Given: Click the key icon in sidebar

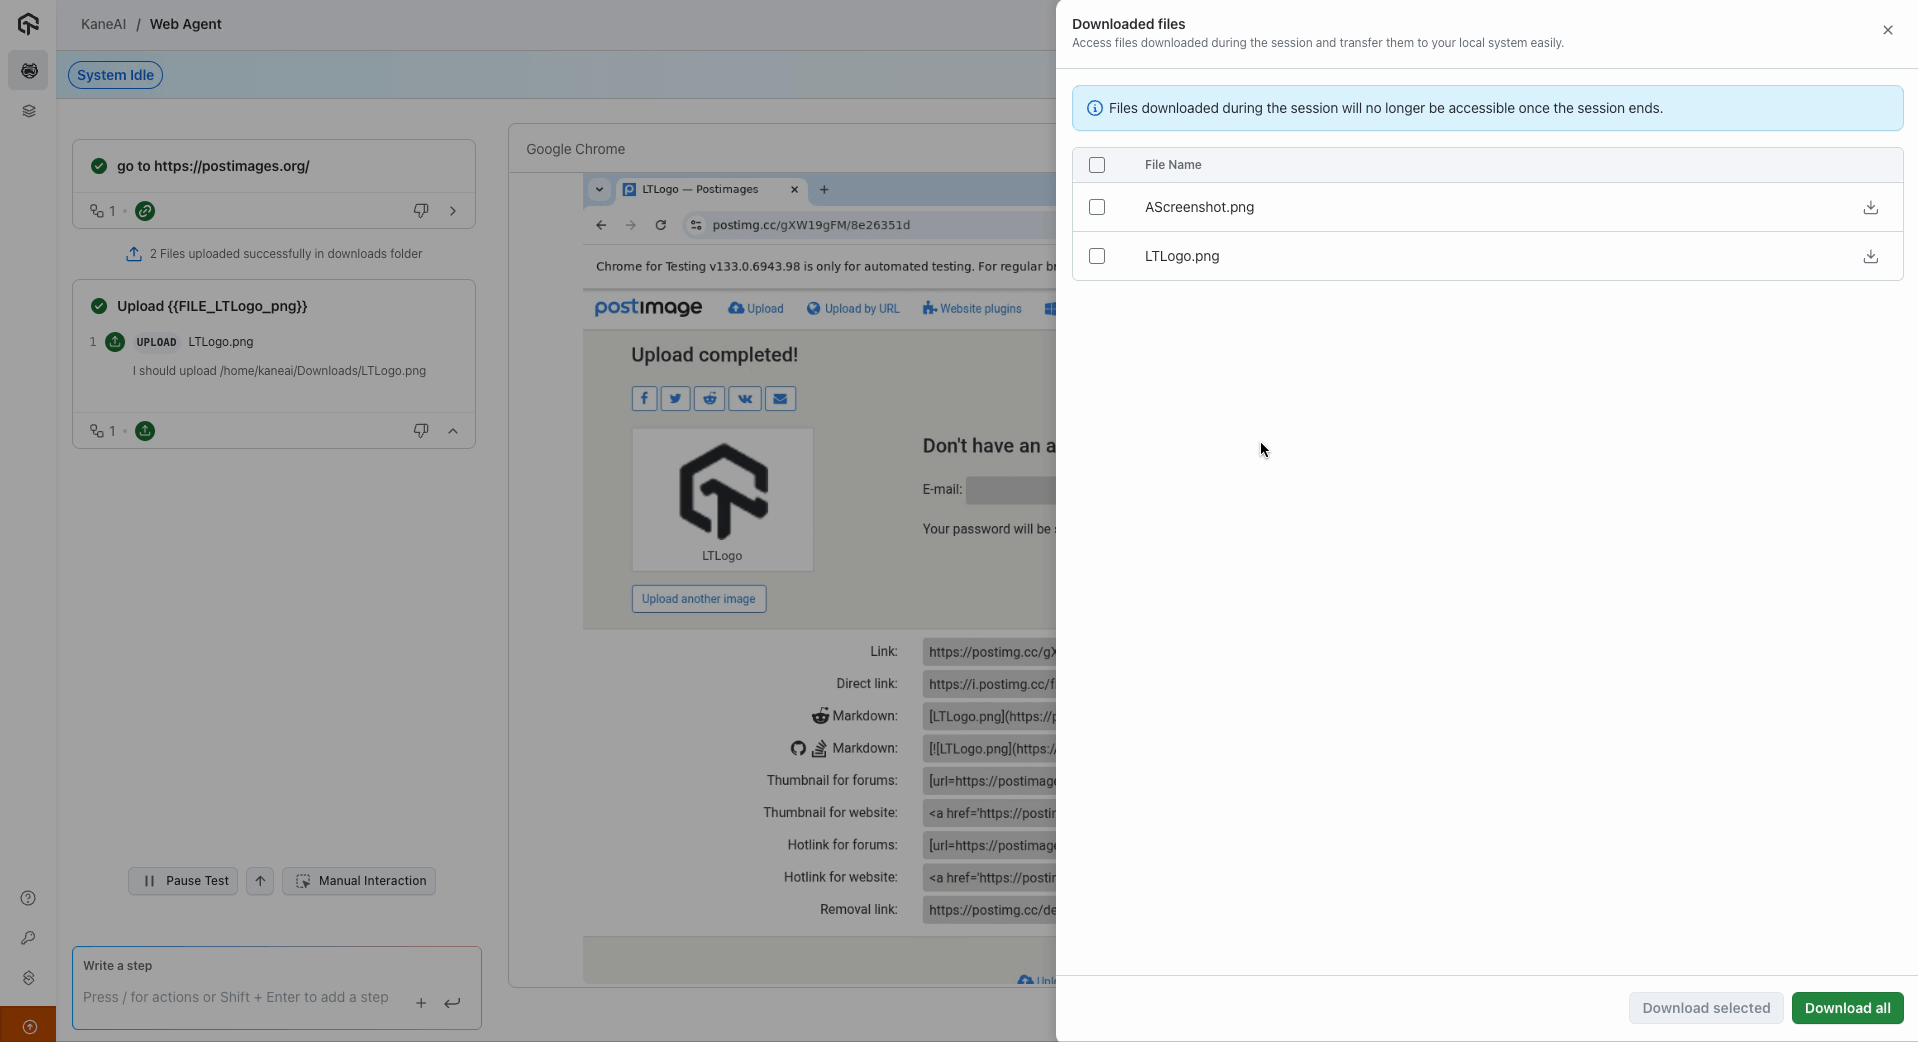Looking at the screenshot, I should tap(28, 938).
